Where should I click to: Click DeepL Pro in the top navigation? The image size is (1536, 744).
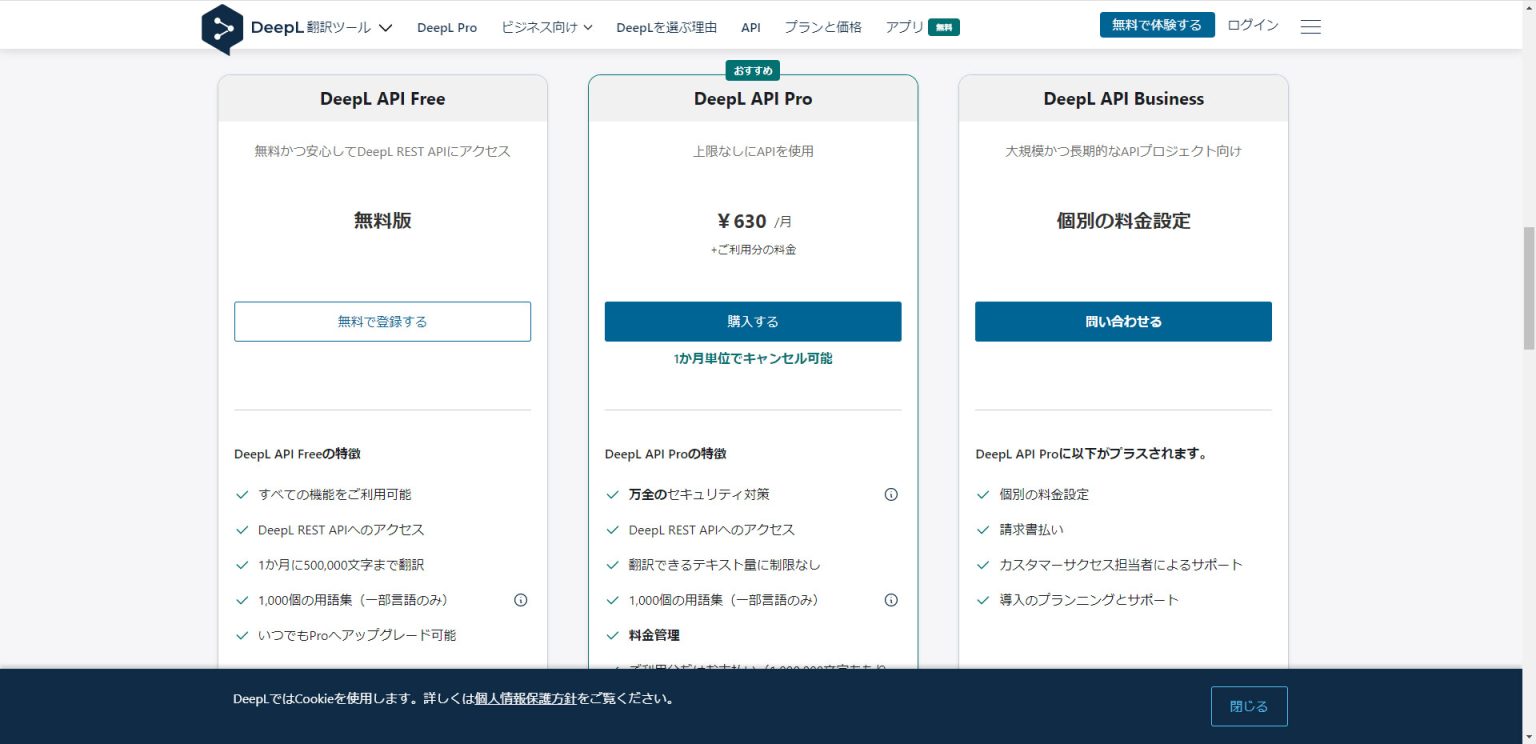[447, 28]
